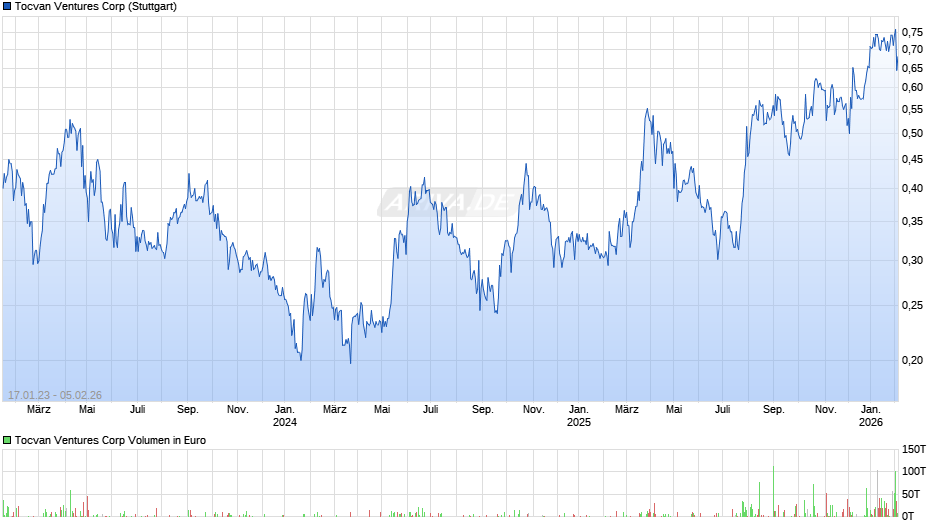Click the chart title 'Tocvan Ventures Corp (Stuttgart)'
940x526 pixels.
pos(96,7)
